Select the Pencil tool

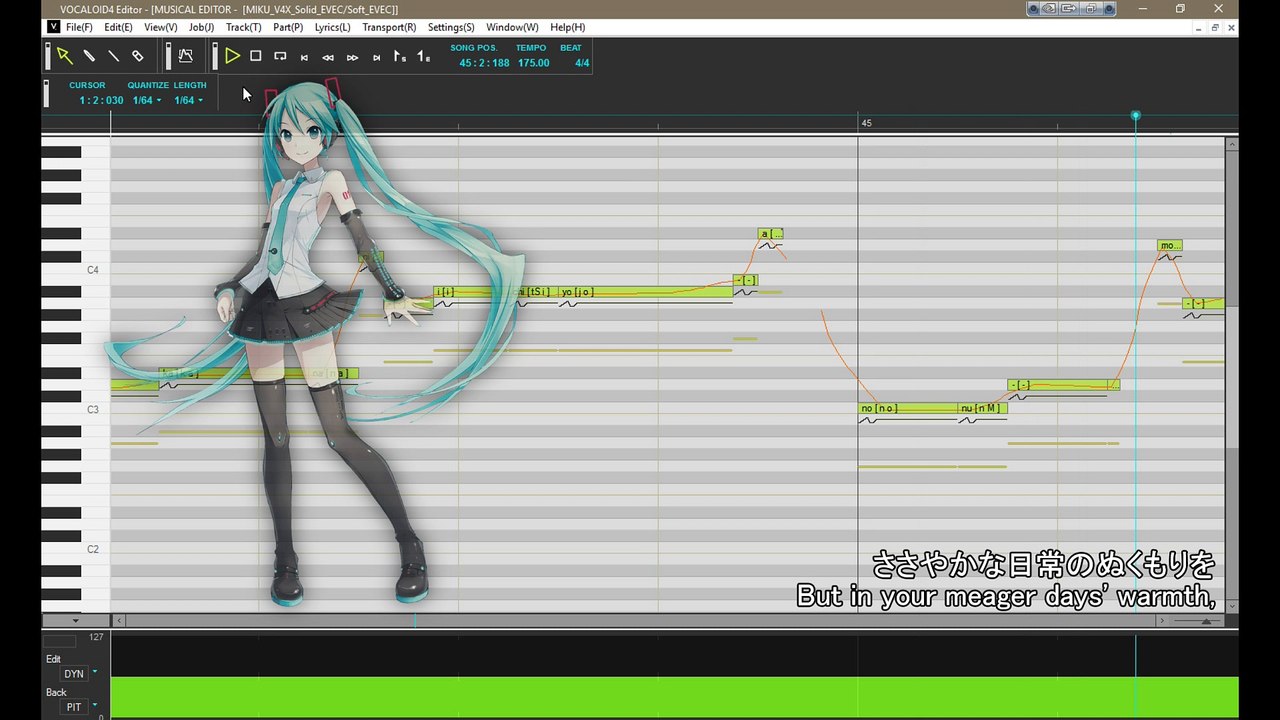click(89, 56)
